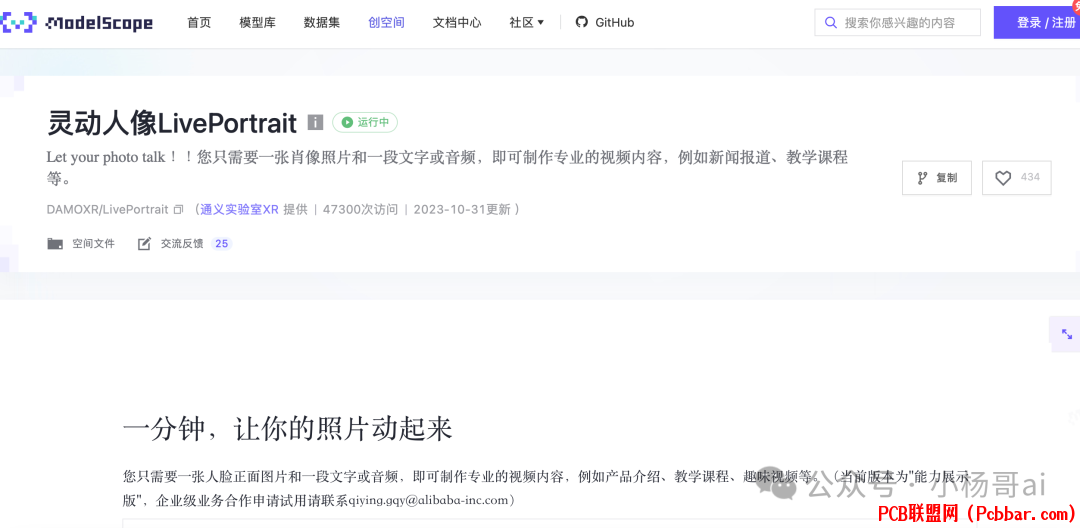
Task: Click the 复制 fork button
Action: (x=937, y=178)
